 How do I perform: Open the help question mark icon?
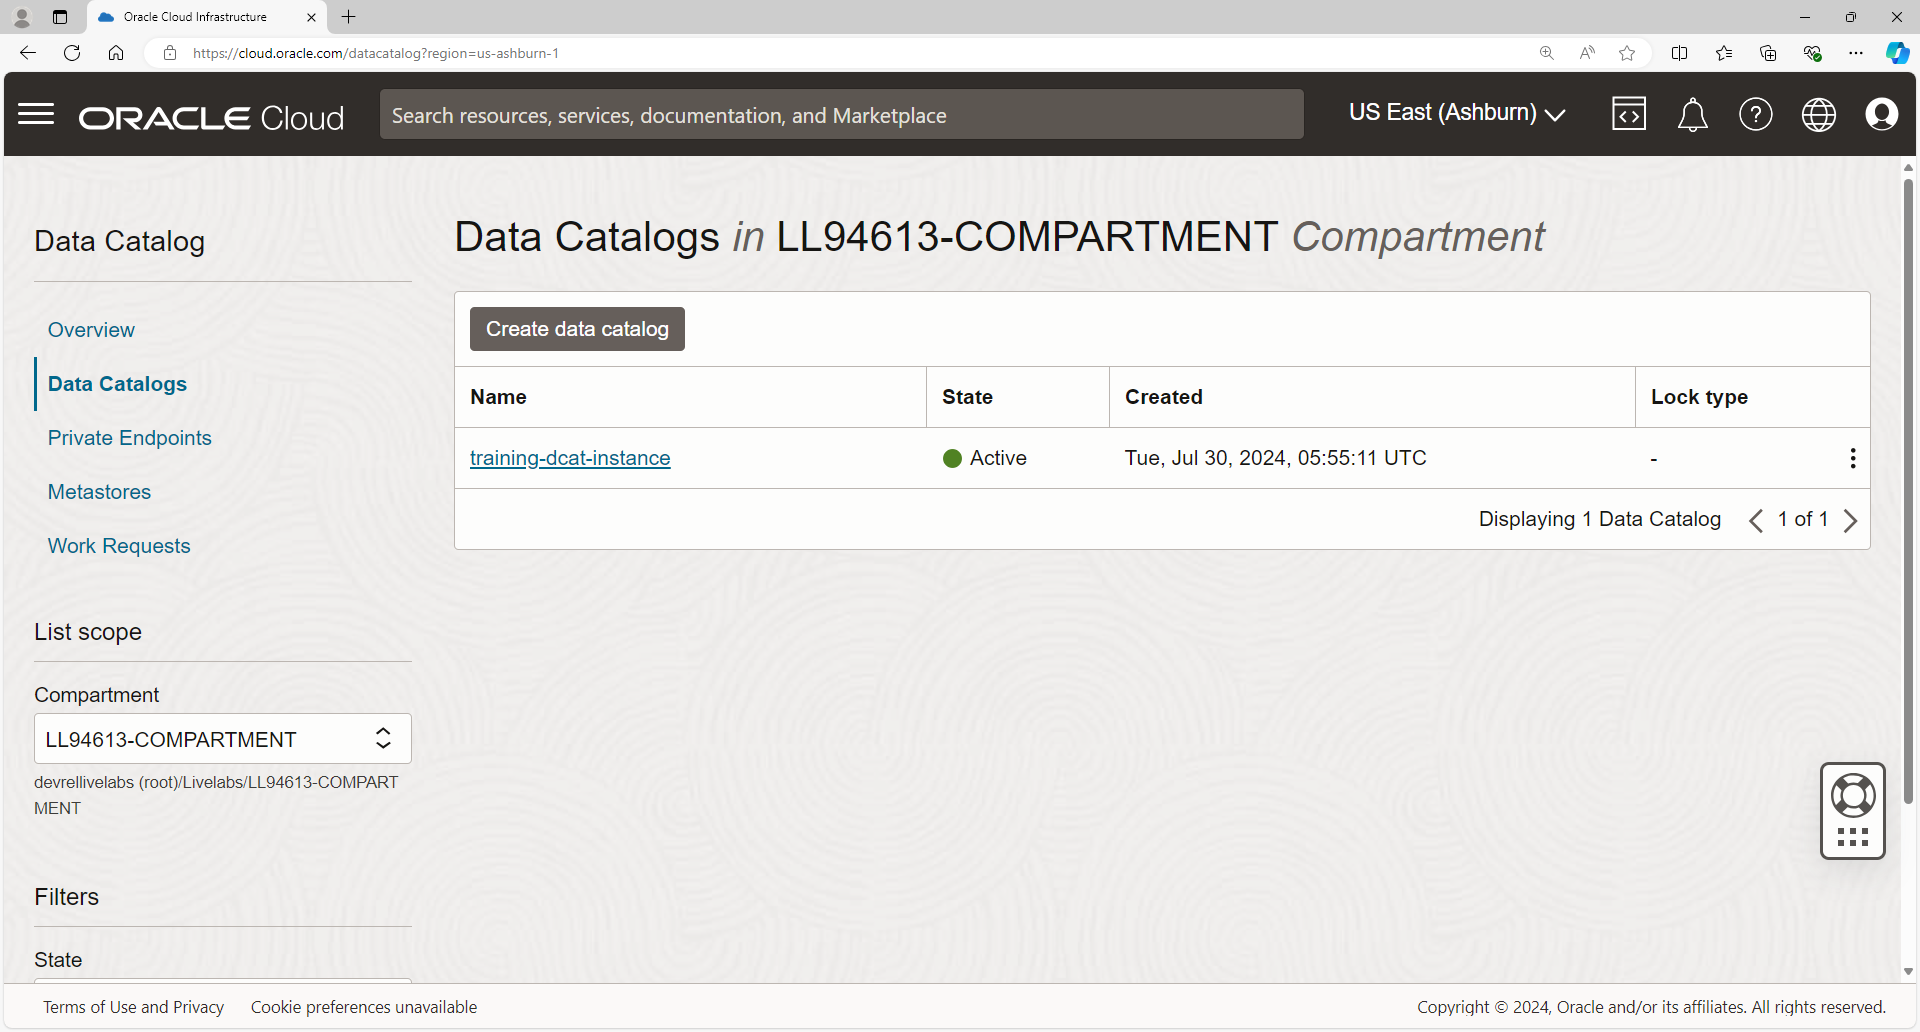coord(1756,114)
